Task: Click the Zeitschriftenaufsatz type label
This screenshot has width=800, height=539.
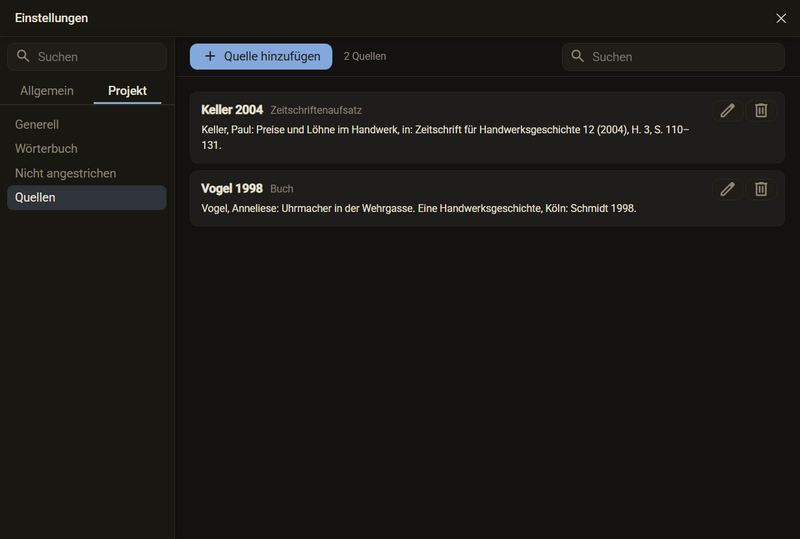Action: (316, 110)
